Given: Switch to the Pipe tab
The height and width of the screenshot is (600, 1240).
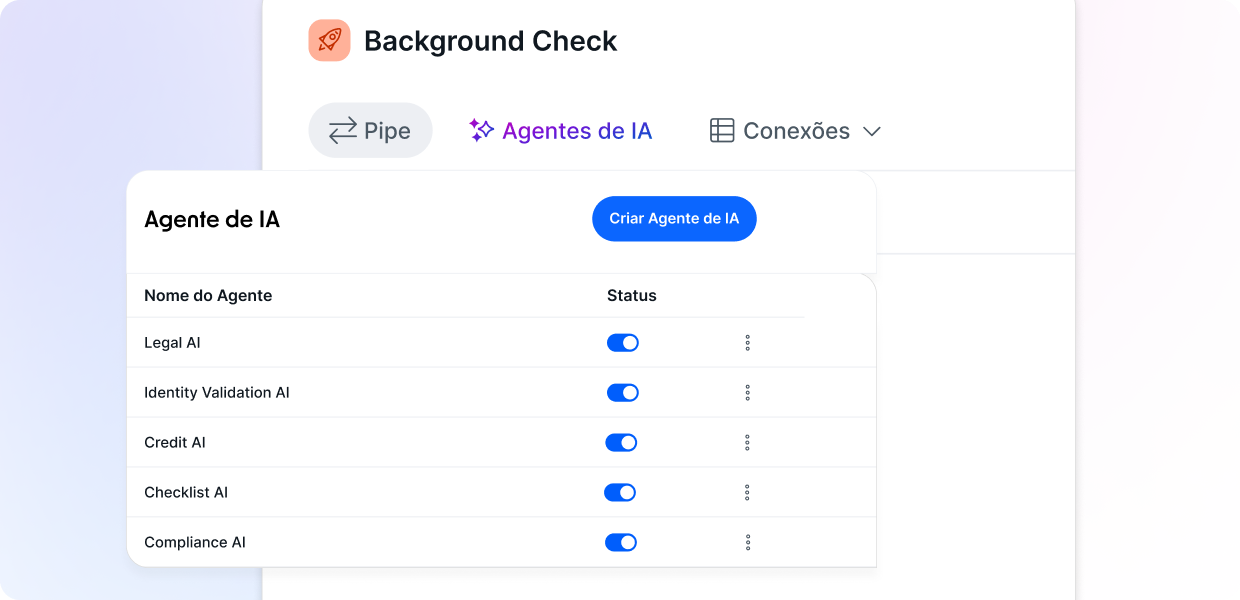Looking at the screenshot, I should (x=370, y=131).
